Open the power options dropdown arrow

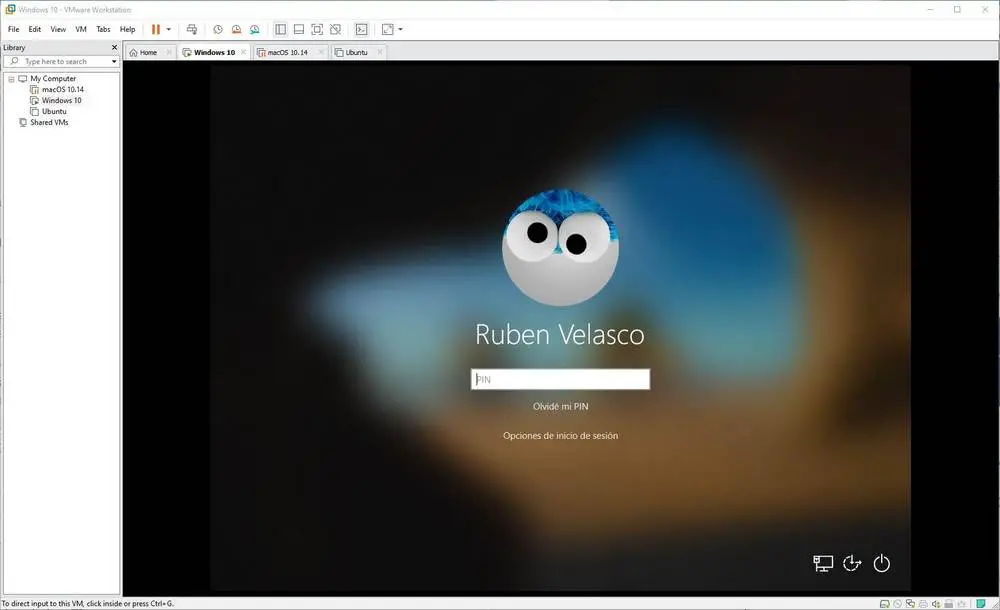click(169, 29)
